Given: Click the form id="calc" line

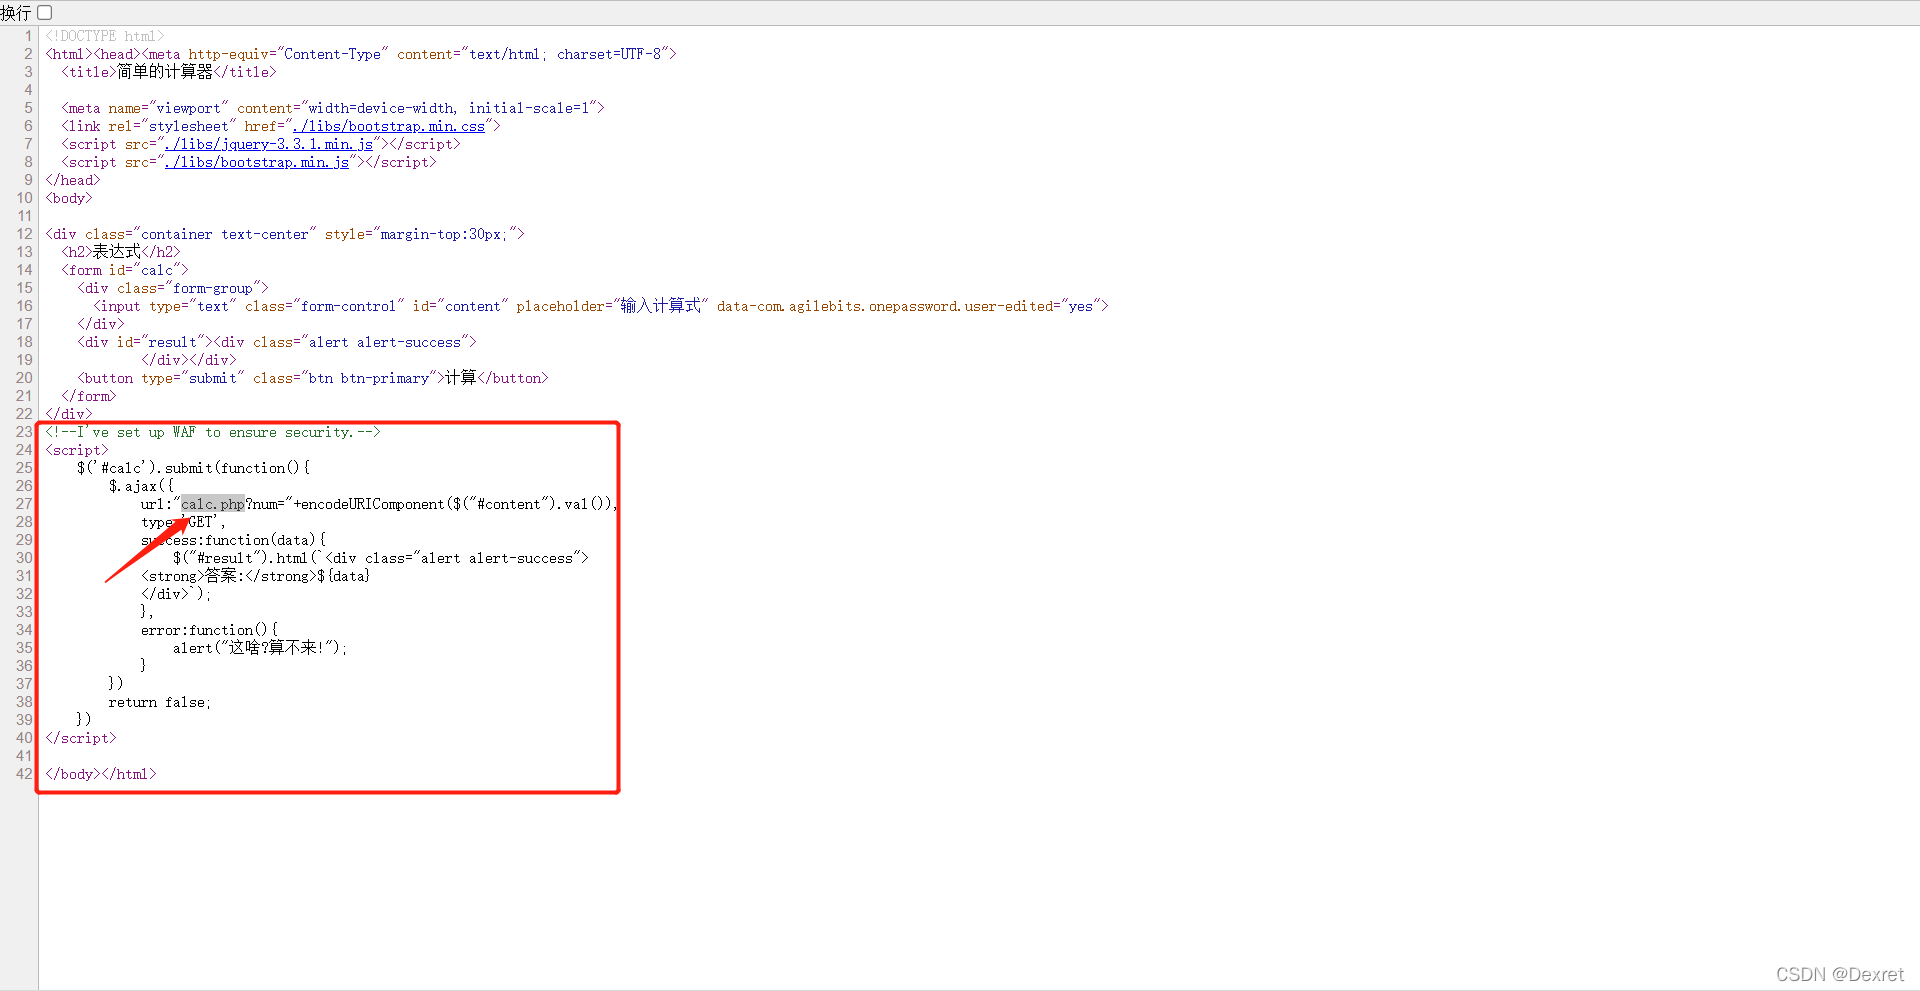Looking at the screenshot, I should 125,270.
